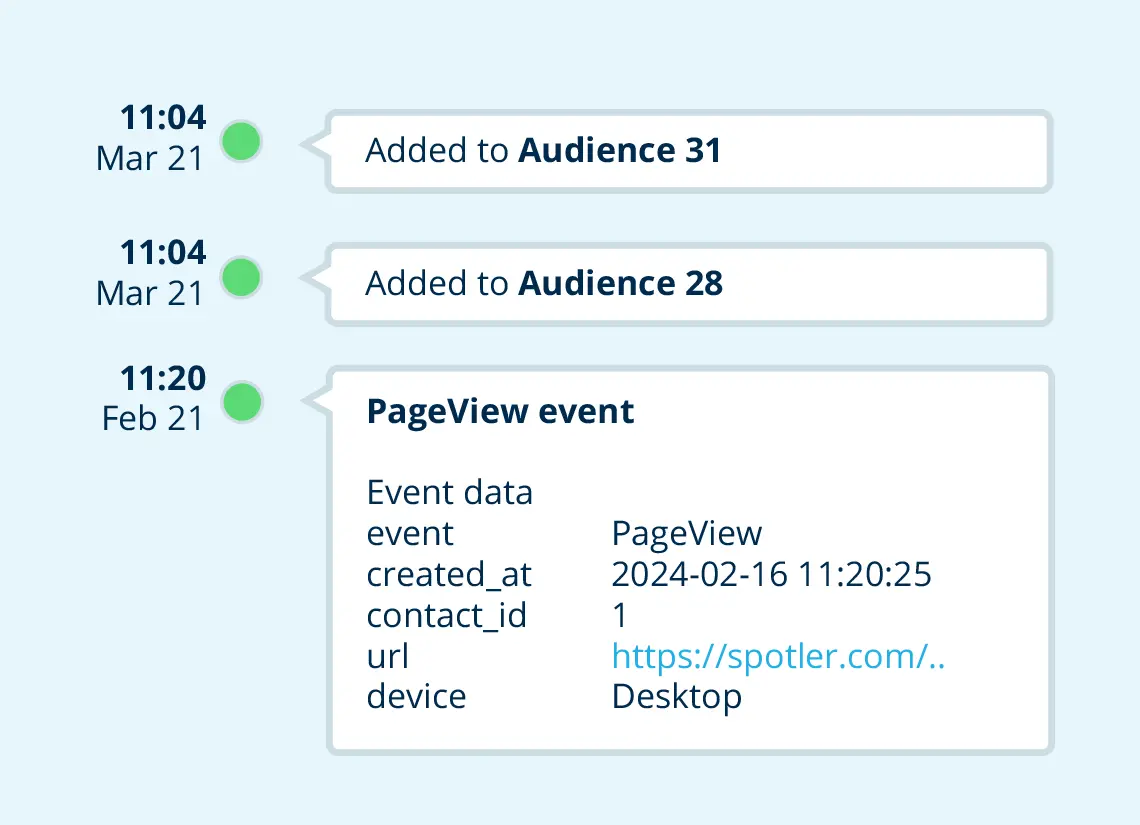Click the device field label
This screenshot has height=825, width=1140.
pos(416,696)
